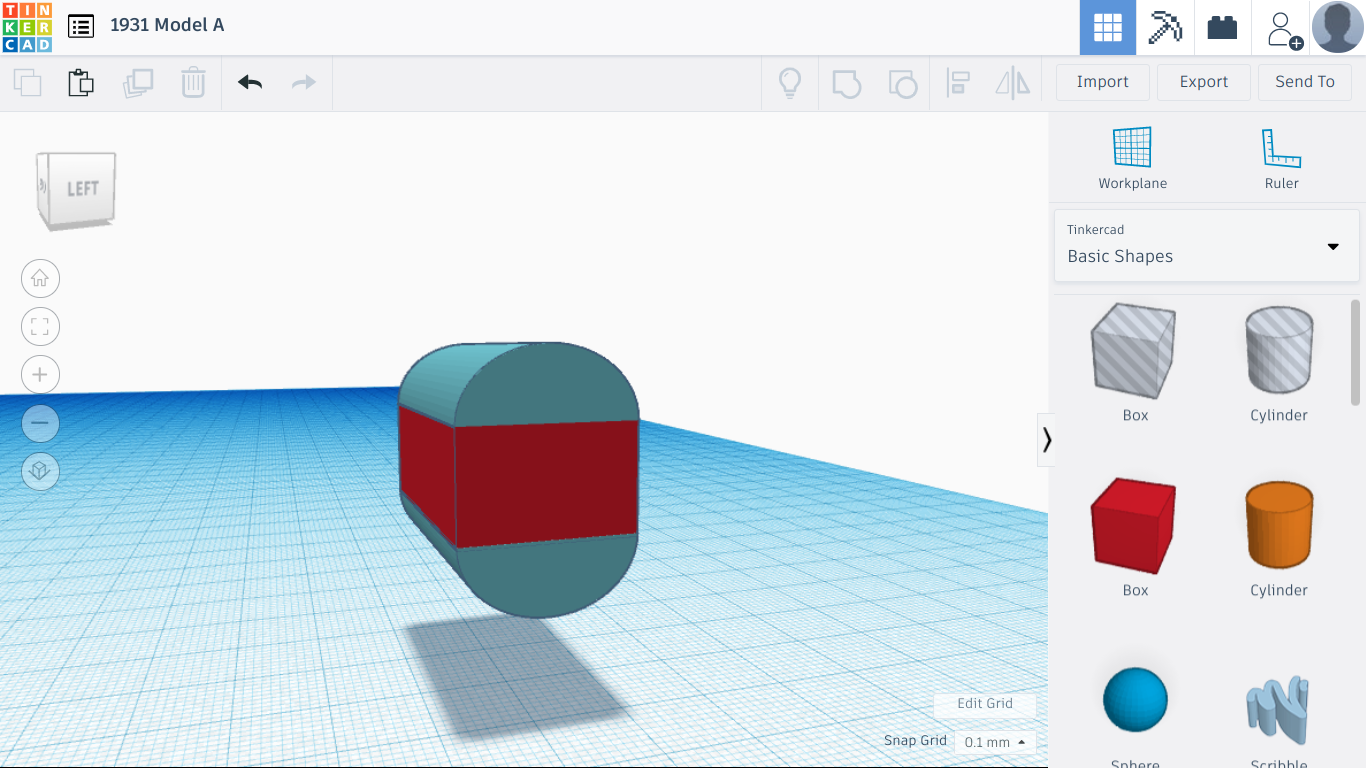Use the Duplicate and repeat icon
The height and width of the screenshot is (768, 1366).
(x=138, y=82)
